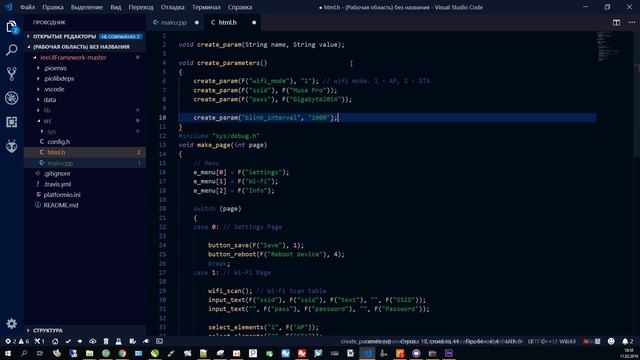Open the Выделение menu
This screenshot has width=640, height=360.
tap(87, 7)
